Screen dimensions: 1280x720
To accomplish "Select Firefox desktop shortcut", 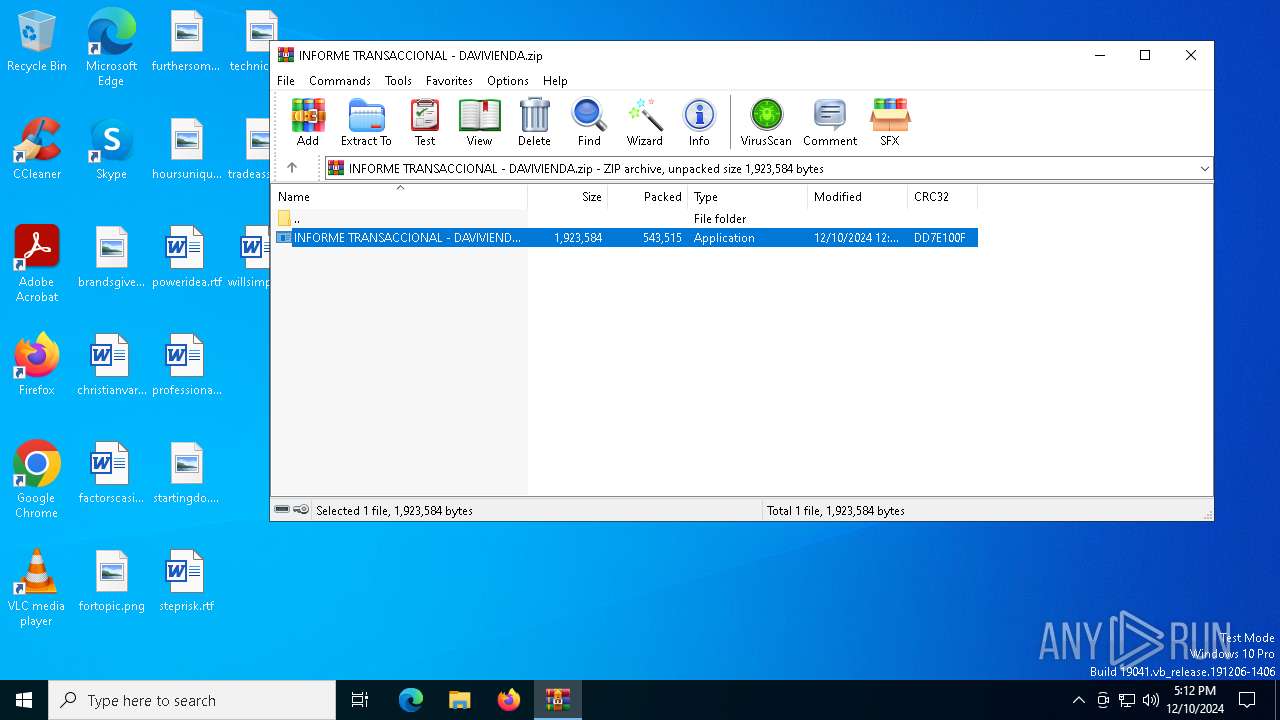I will [x=37, y=365].
